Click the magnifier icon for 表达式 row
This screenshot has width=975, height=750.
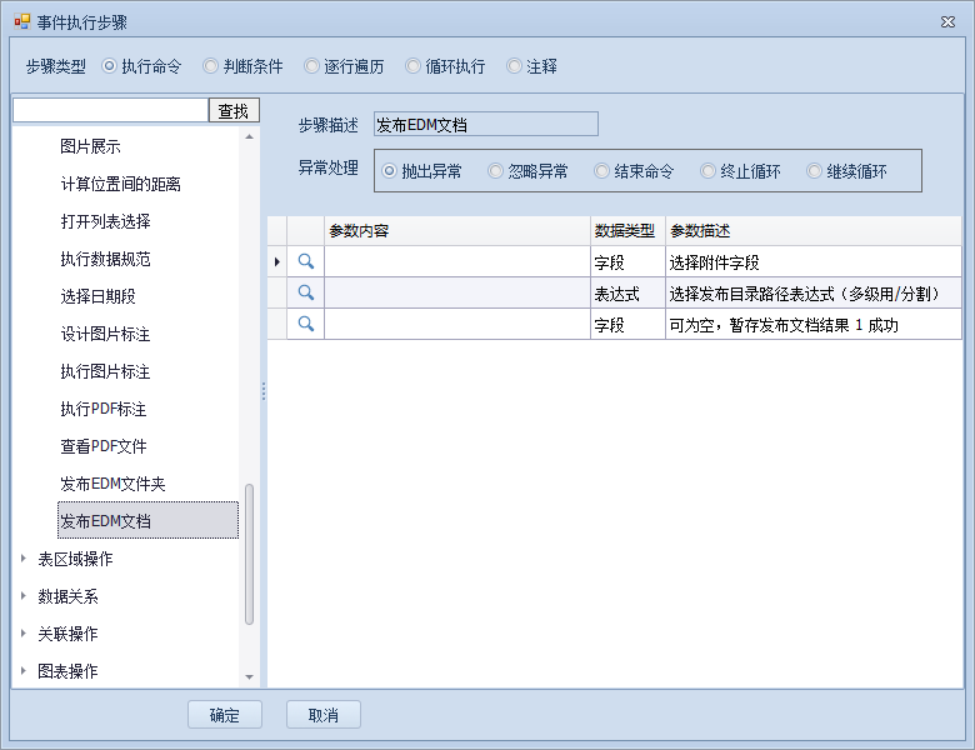306,293
